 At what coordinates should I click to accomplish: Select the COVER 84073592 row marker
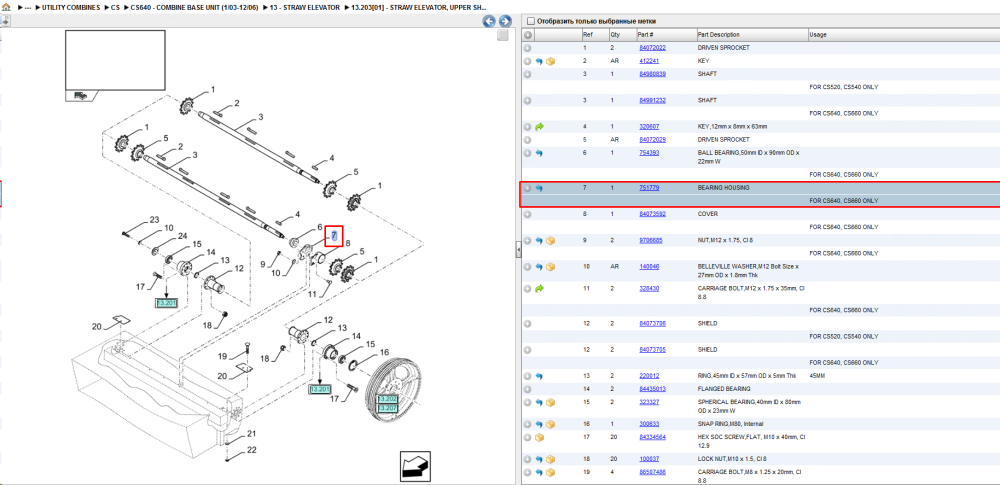pyautogui.click(x=527, y=214)
